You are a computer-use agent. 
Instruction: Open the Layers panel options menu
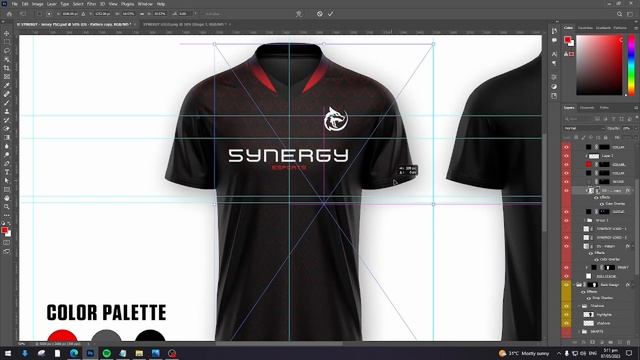point(636,108)
